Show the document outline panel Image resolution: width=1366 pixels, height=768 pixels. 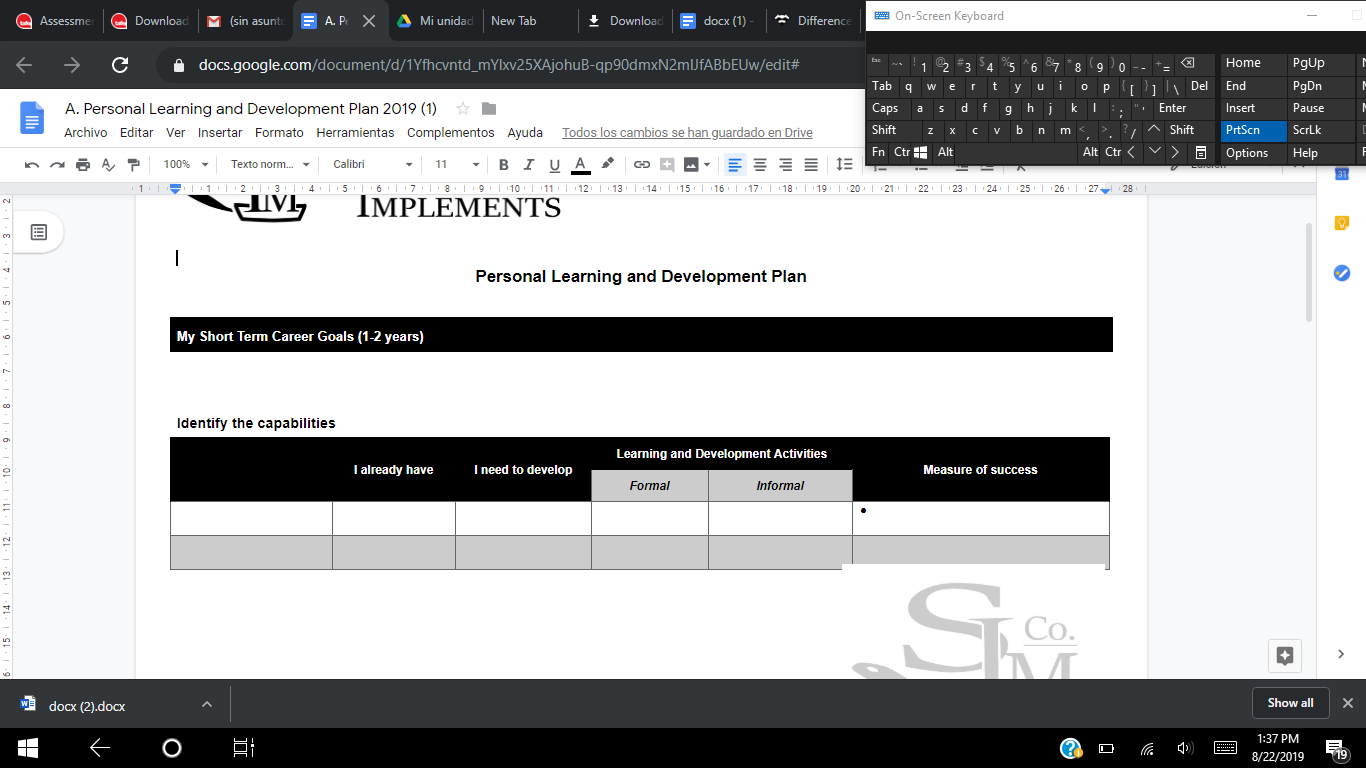pos(39,232)
